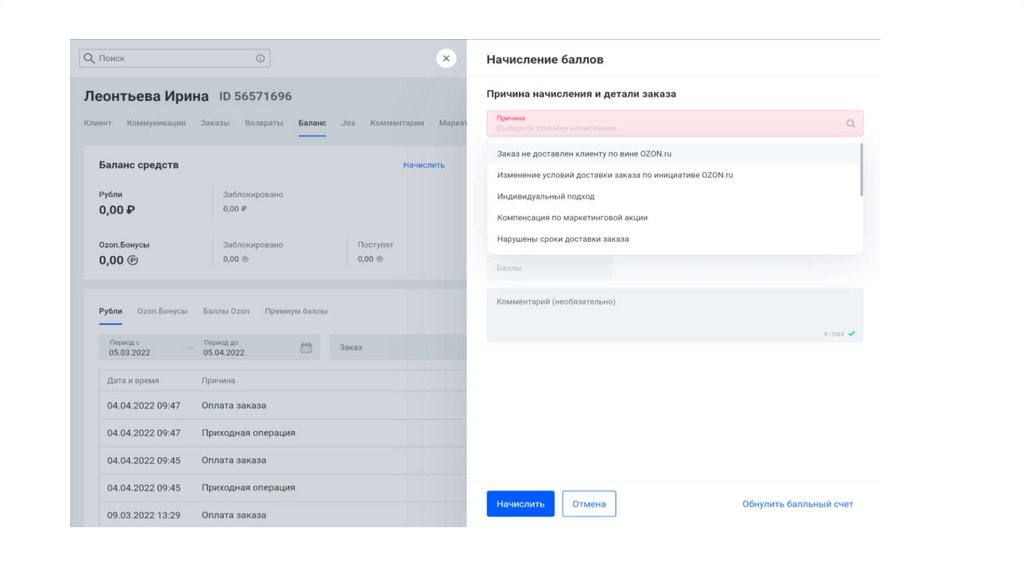This screenshot has height=574, width=1024.
Task: Click the search magnifier icon in Поиск field
Action: point(89,58)
